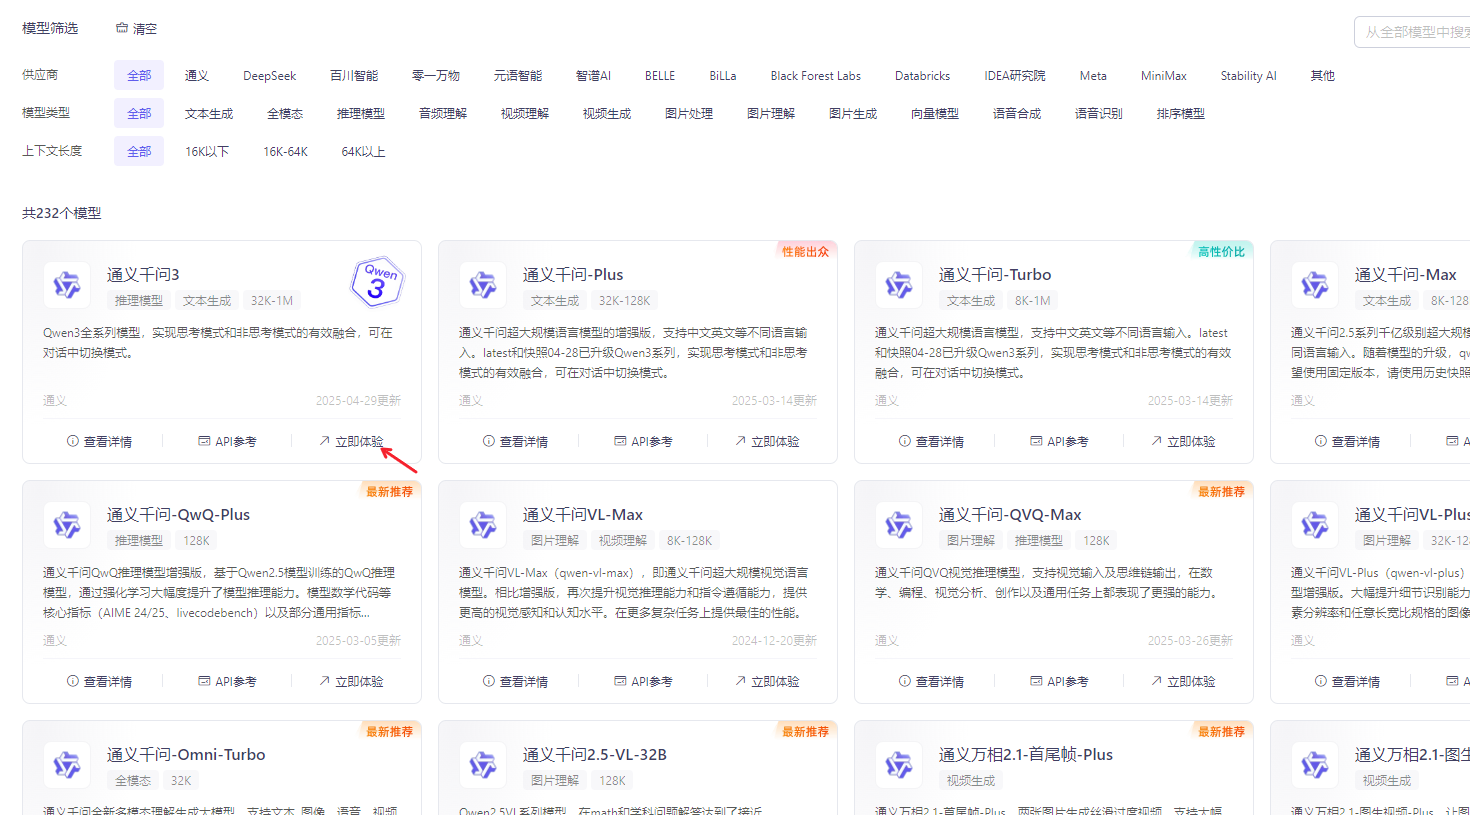Filter model type by 文本生成
This screenshot has width=1470, height=815.
coord(209,113)
